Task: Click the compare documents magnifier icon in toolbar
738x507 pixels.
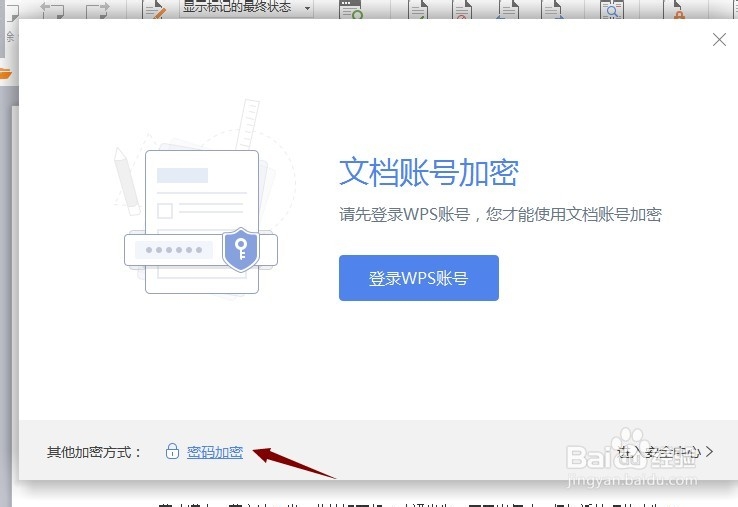Action: pyautogui.click(x=611, y=9)
